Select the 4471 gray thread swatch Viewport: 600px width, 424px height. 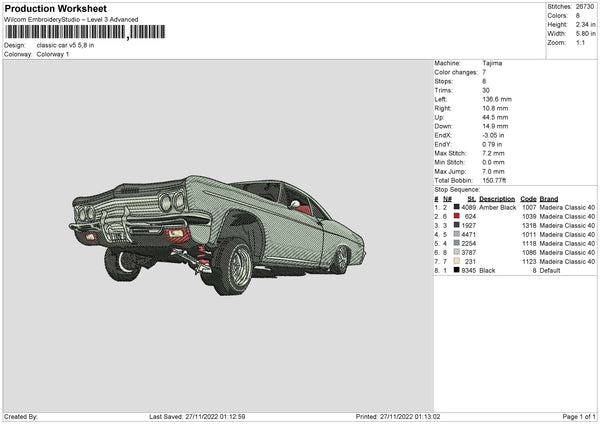pyautogui.click(x=458, y=234)
